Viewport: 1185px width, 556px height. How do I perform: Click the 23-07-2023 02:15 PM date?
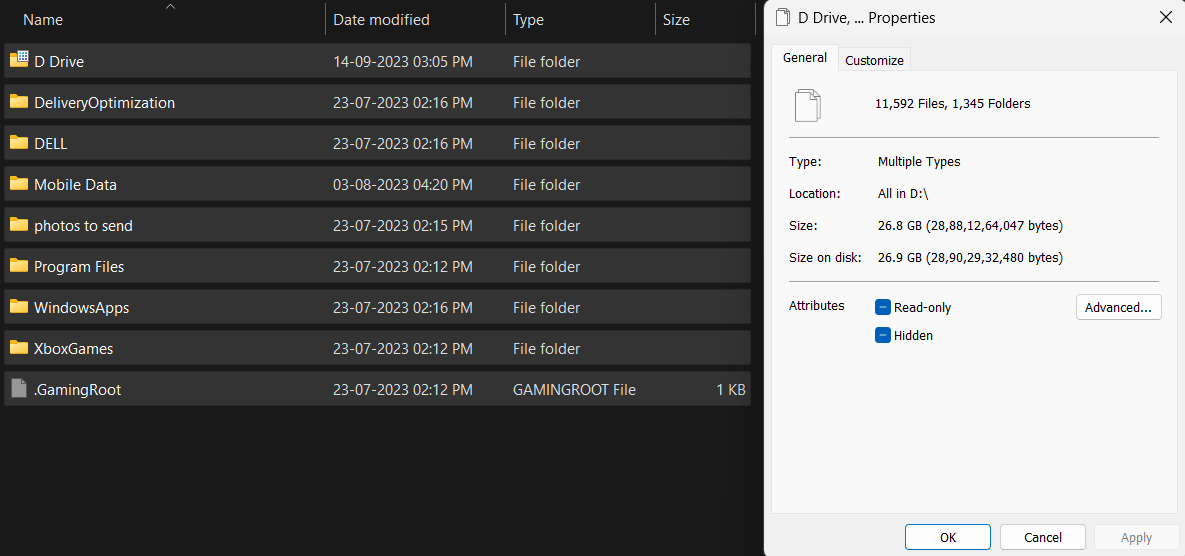click(x=403, y=225)
